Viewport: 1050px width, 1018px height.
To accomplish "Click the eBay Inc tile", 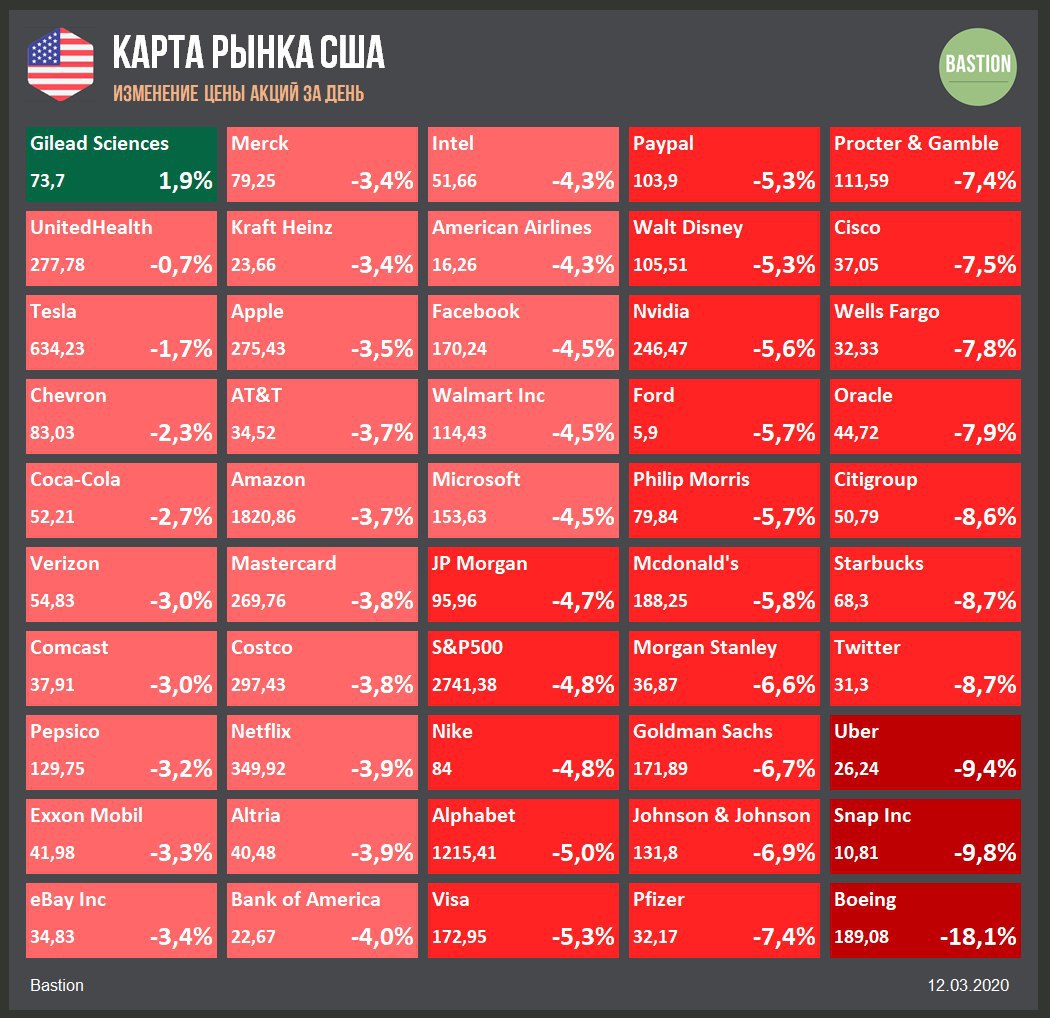I will pos(122,920).
